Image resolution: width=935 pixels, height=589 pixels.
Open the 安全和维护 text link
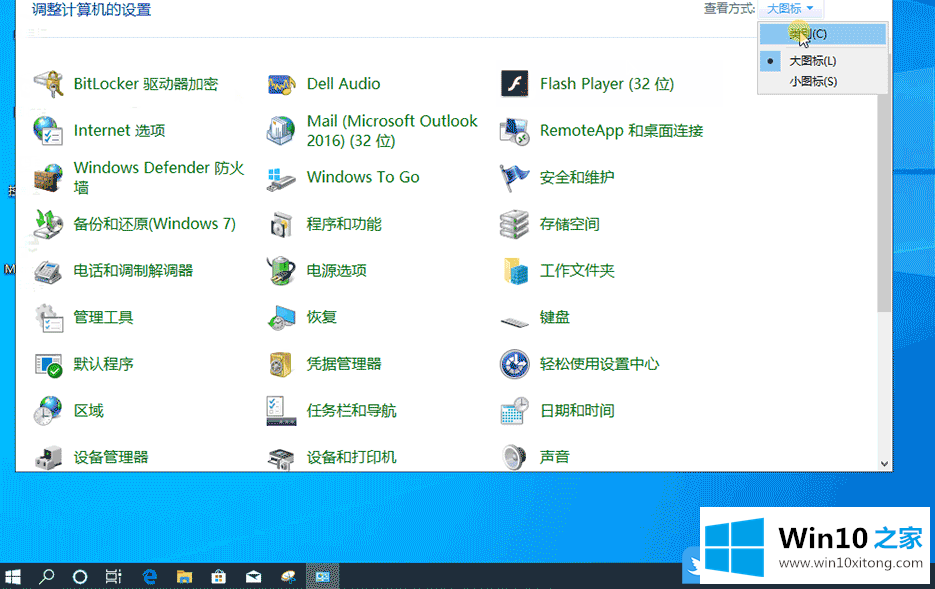click(x=577, y=177)
